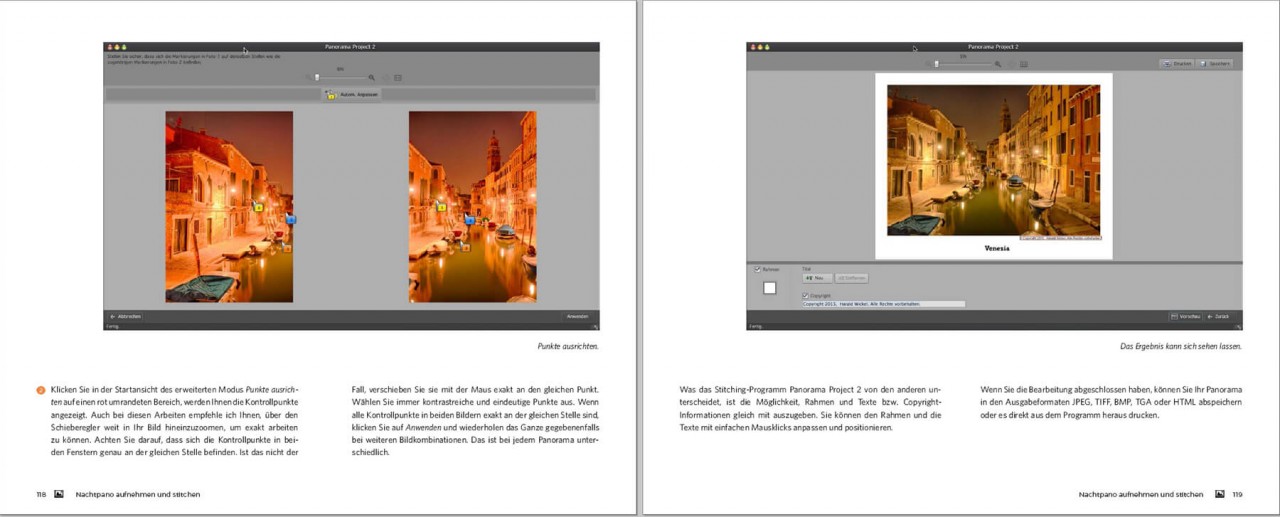Image resolution: width=1280 pixels, height=517 pixels.
Task: Click zoom-in magnifier in right Panorama window
Action: pos(999,64)
